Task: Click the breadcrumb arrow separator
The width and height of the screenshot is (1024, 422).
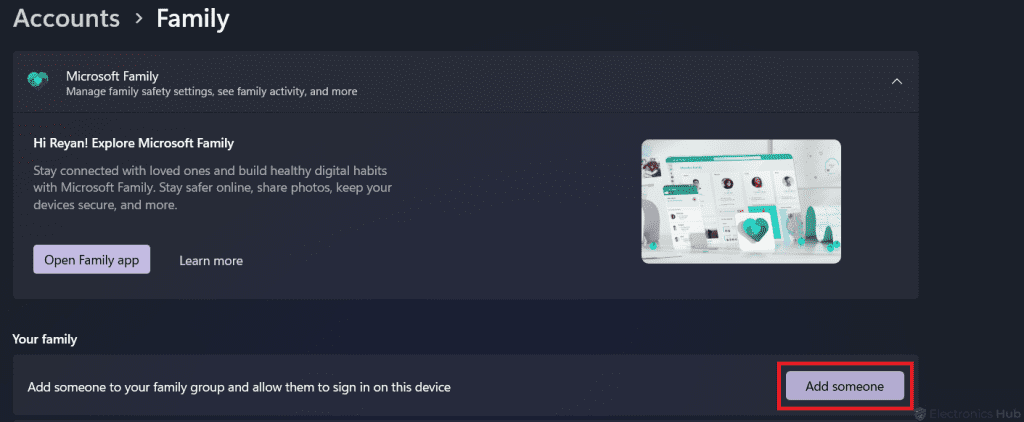Action: pyautogui.click(x=138, y=19)
